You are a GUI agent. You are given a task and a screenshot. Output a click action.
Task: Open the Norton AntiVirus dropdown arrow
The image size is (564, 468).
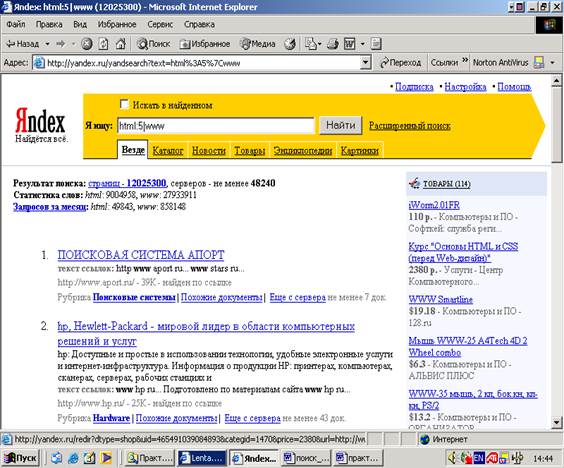[x=552, y=63]
